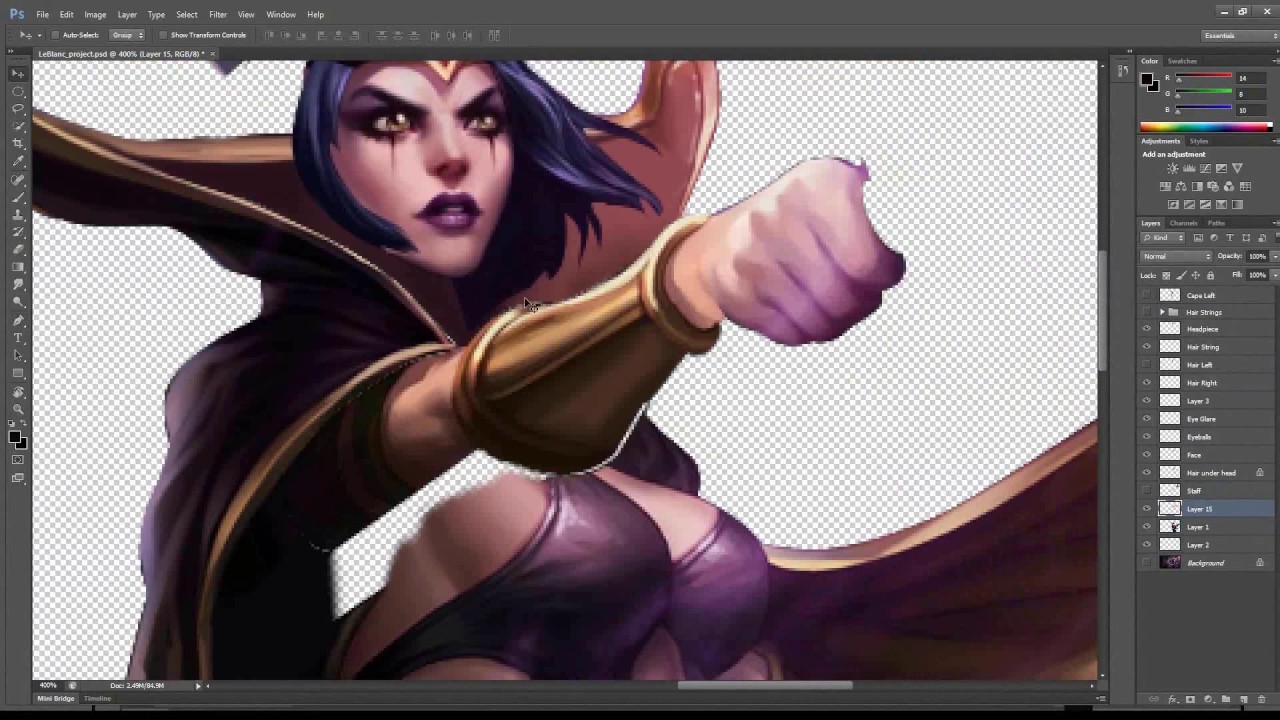Select the Eraser tool
Viewport: 1280px width, 720px height.
coord(18,250)
